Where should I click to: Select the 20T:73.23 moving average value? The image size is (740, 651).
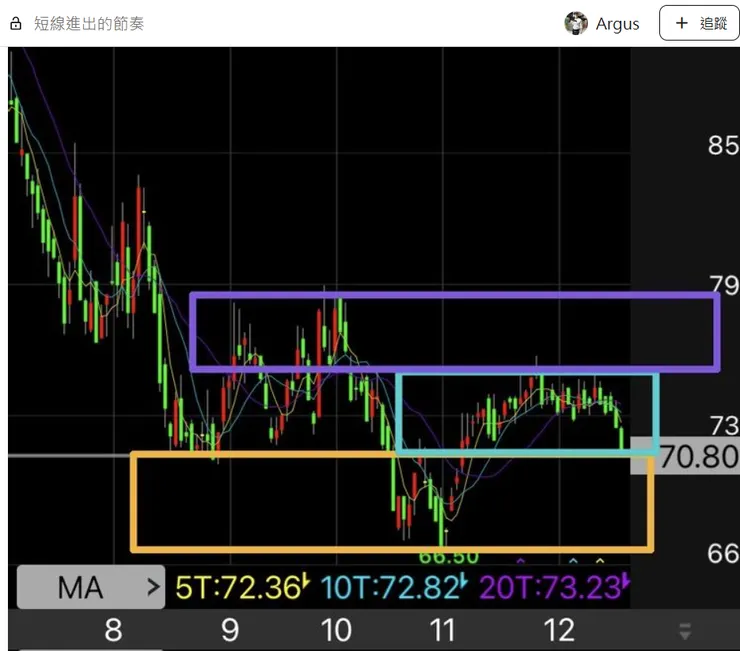click(x=554, y=587)
